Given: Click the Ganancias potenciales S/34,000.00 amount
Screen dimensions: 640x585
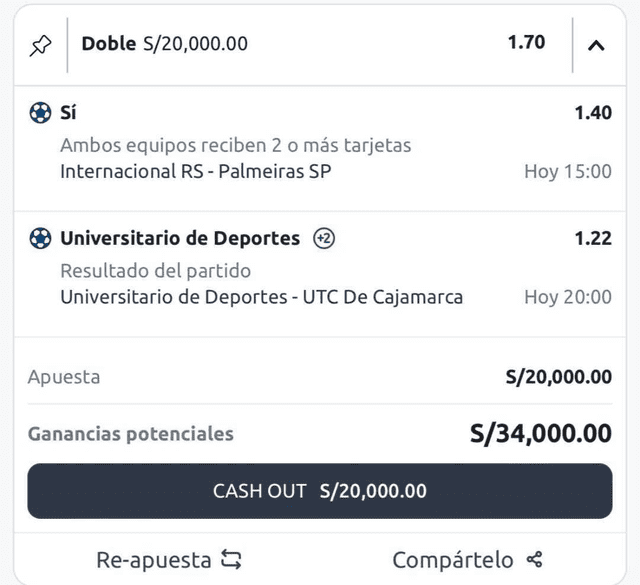Looking at the screenshot, I should pos(541,433).
